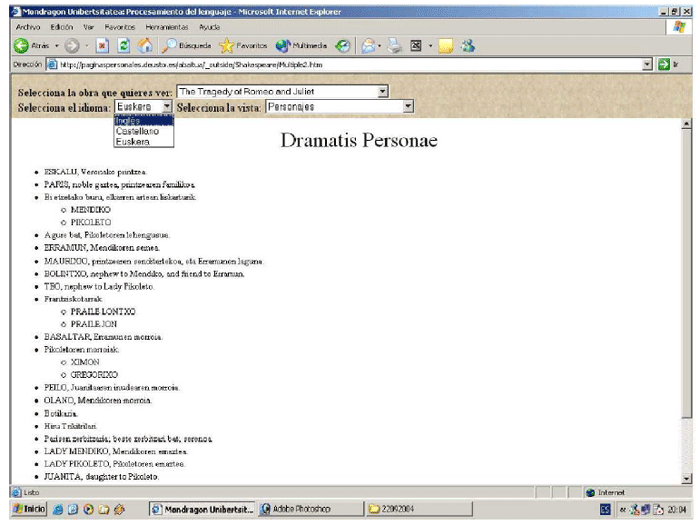Click the page scrollbar down arrow
700x525 pixels.
(x=686, y=478)
